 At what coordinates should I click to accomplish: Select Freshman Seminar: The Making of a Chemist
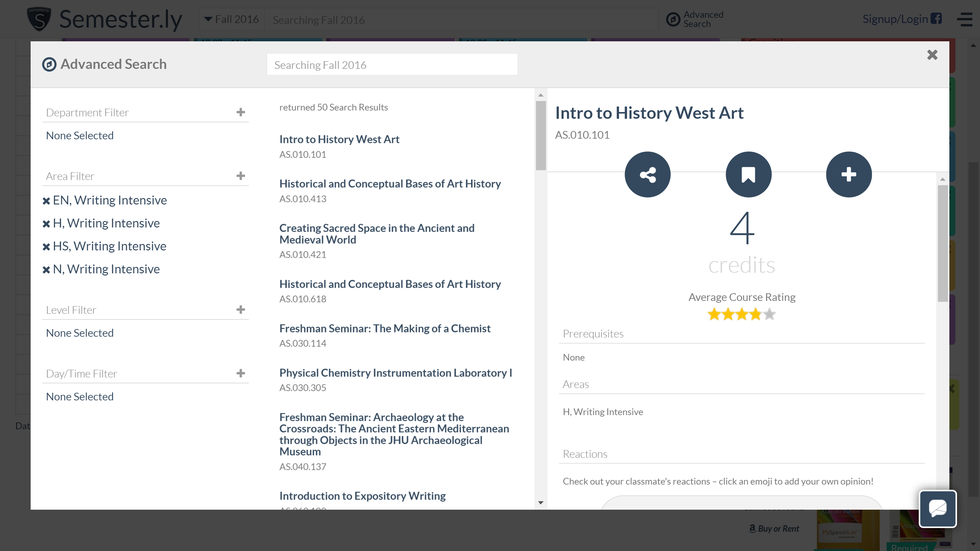385,329
